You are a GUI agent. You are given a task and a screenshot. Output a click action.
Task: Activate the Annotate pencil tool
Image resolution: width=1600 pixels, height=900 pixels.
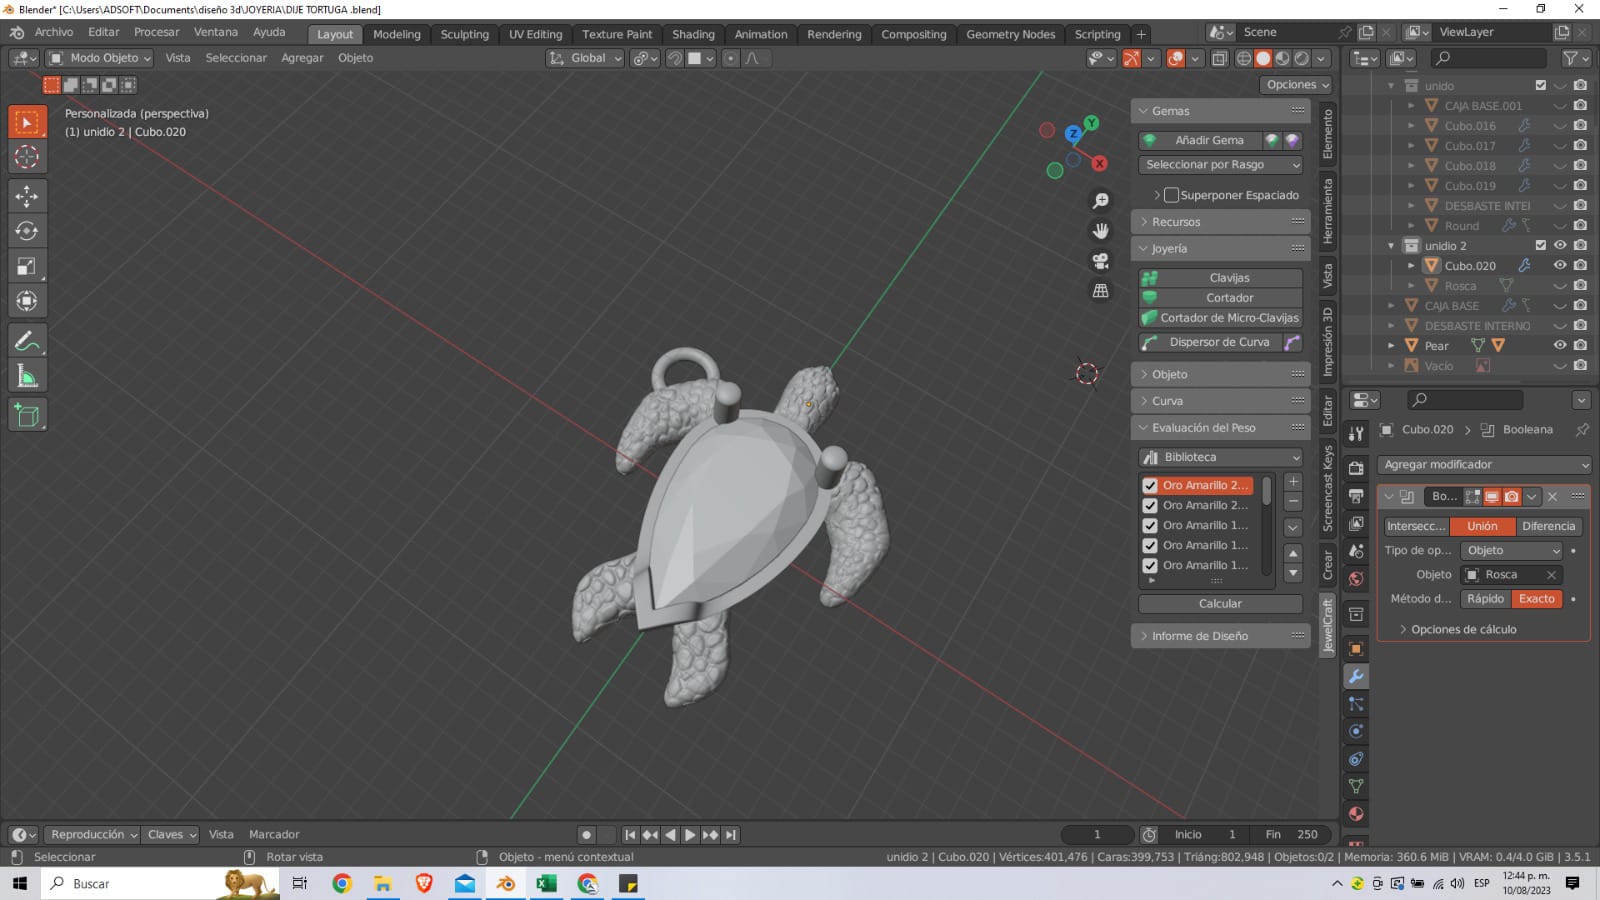(x=27, y=341)
